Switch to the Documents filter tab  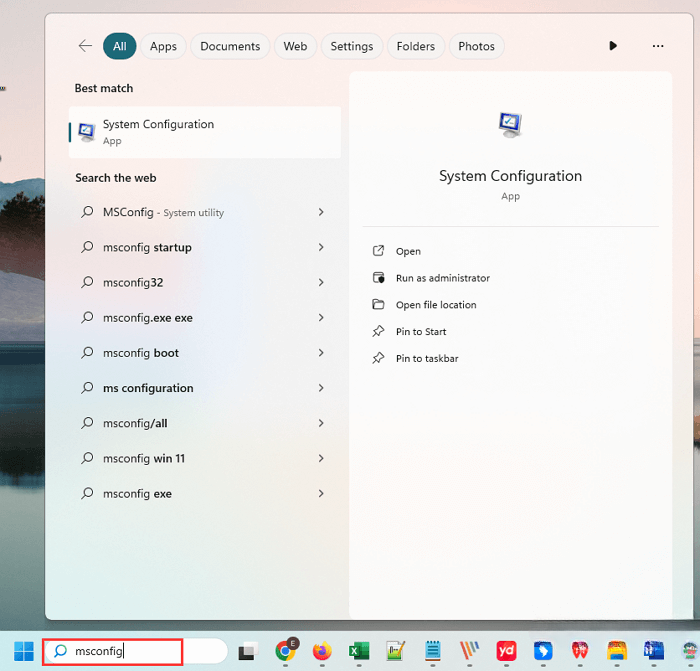[230, 46]
